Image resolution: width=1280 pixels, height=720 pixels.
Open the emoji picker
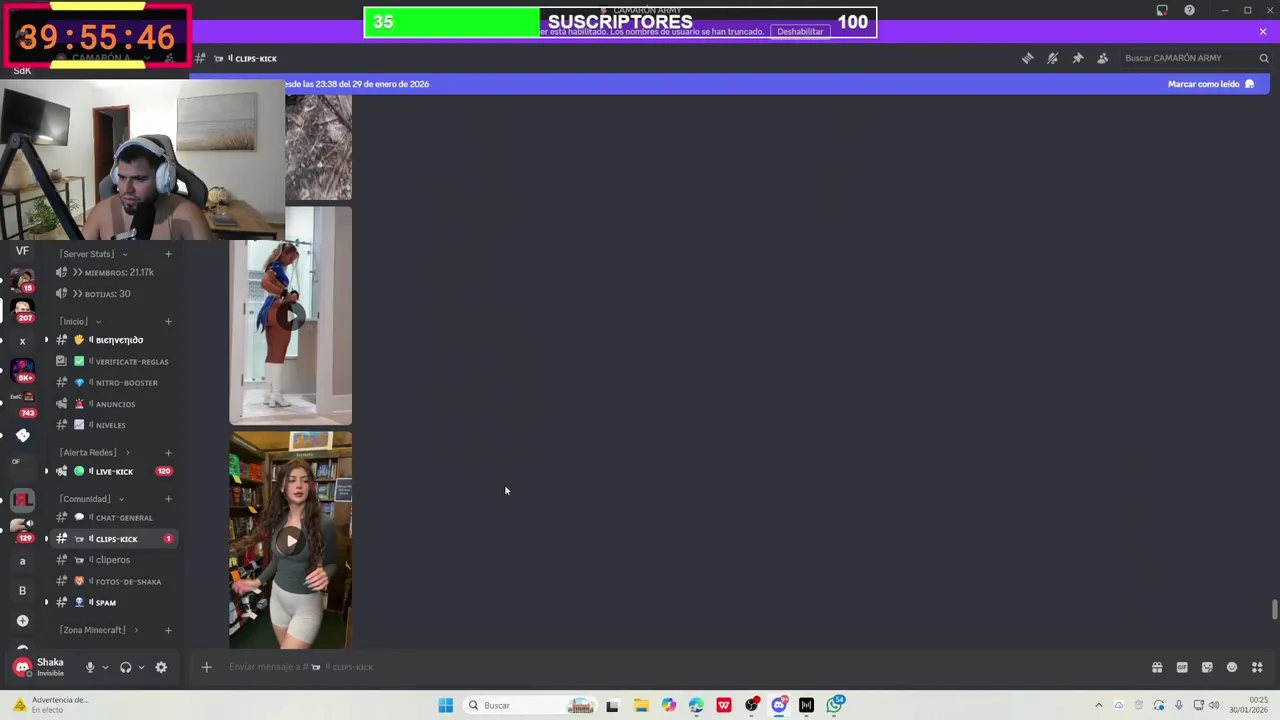(1232, 667)
